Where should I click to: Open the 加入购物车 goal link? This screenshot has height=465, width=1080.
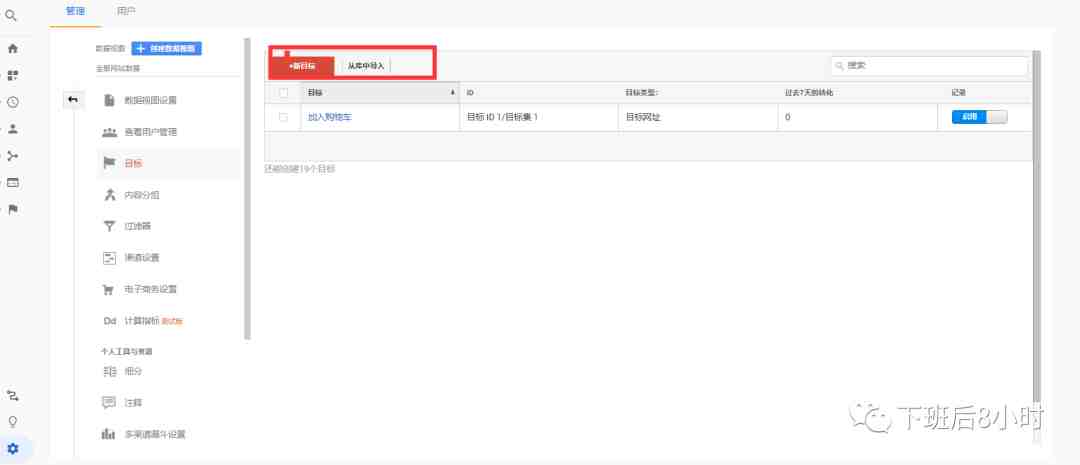coord(330,117)
